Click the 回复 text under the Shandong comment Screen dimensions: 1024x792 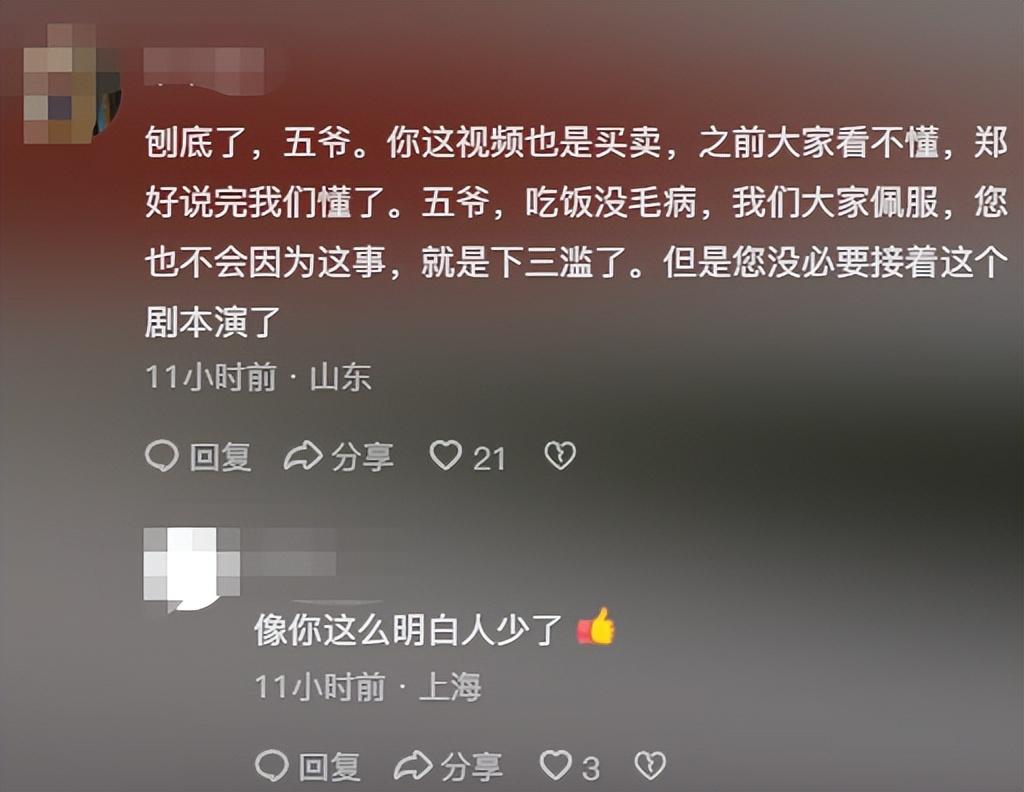tap(220, 456)
